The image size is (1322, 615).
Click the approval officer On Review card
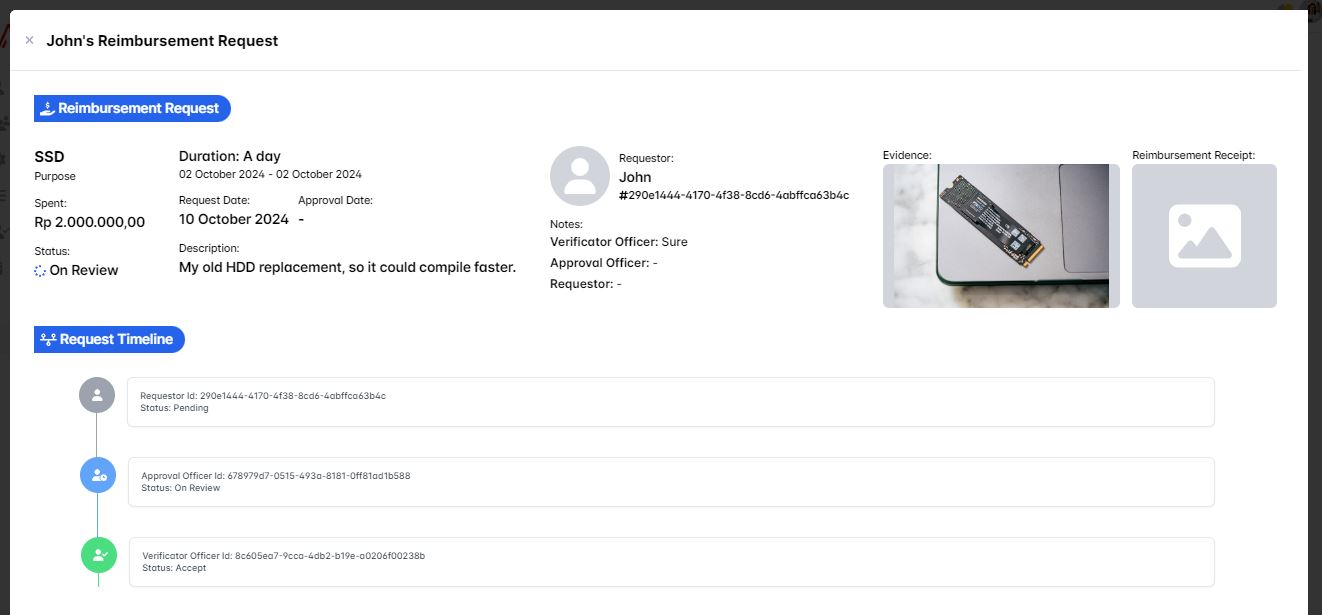pos(670,482)
